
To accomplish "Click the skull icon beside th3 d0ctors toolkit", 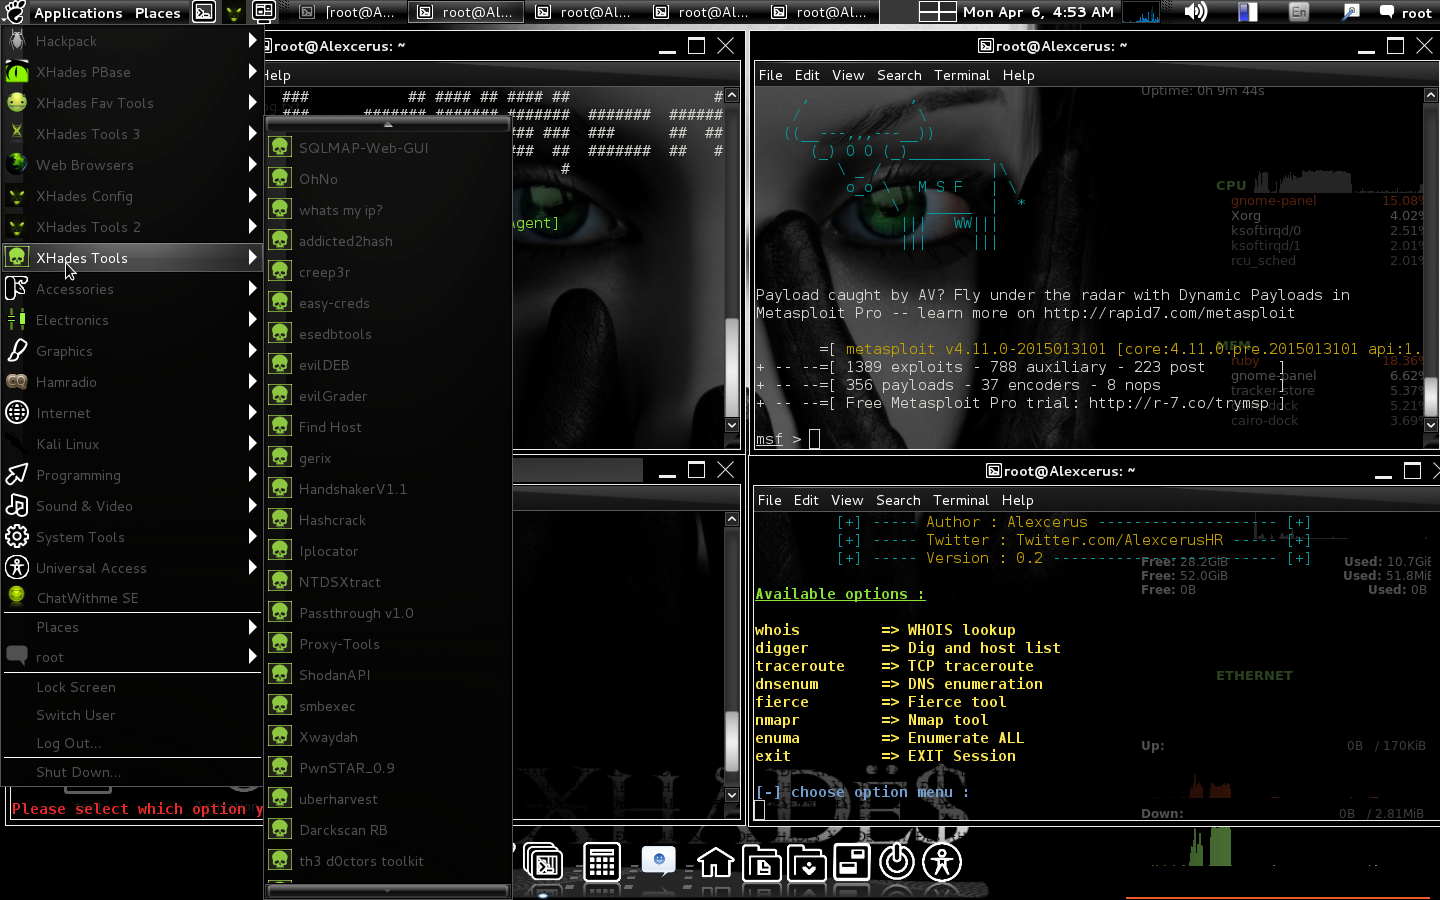I will (x=280, y=861).
